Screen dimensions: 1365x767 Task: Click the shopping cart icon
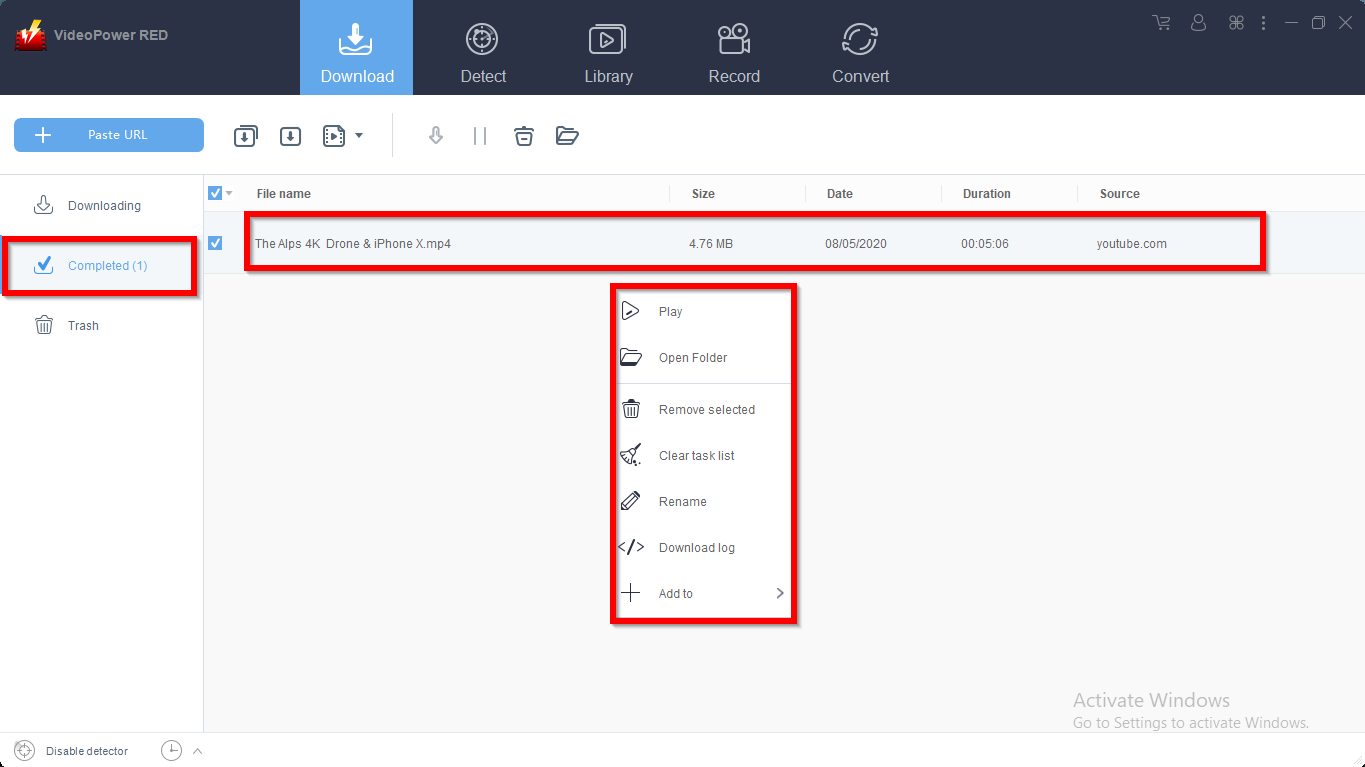coord(1161,23)
